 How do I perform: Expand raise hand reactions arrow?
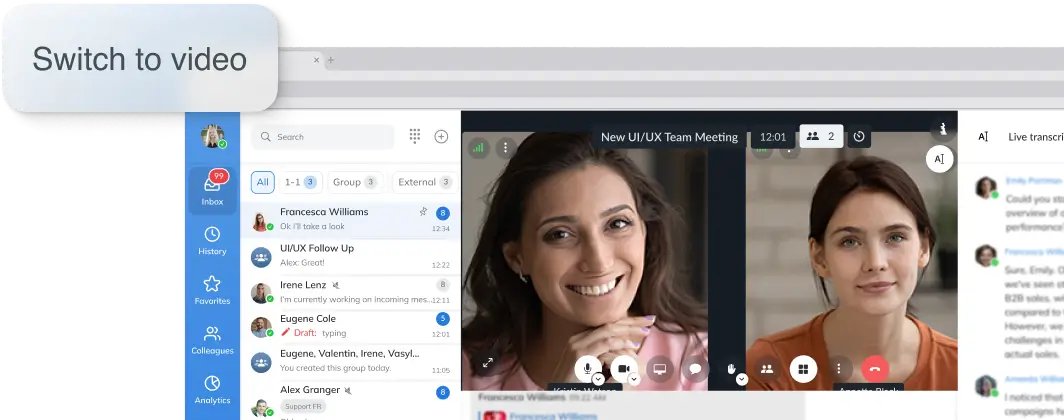point(742,380)
